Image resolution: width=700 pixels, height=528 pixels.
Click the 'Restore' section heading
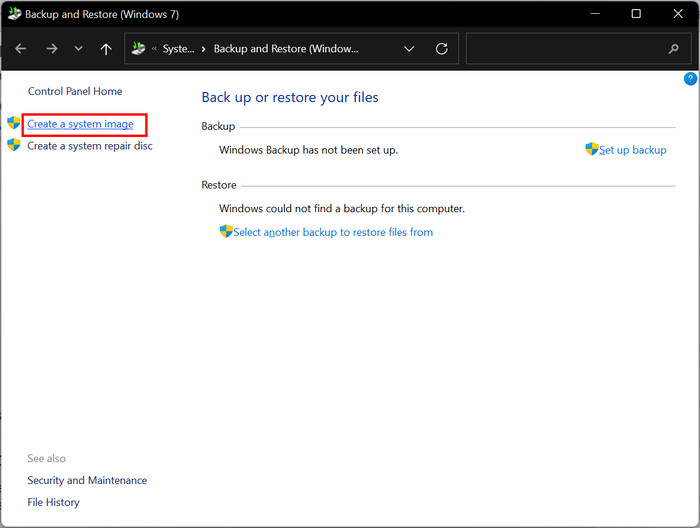219,185
